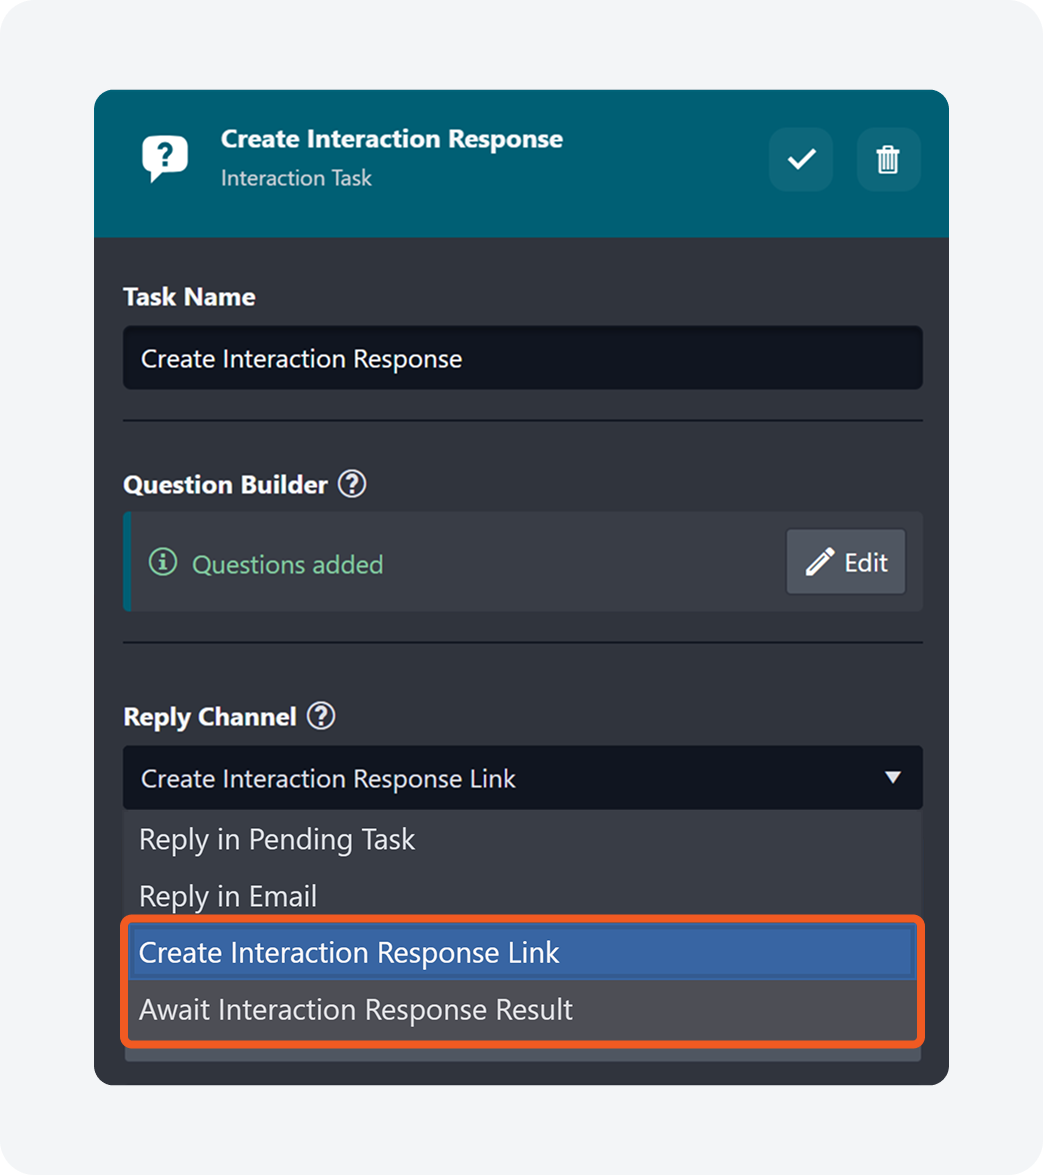1043x1175 pixels.
Task: Click the Question Builder label
Action: 225,485
